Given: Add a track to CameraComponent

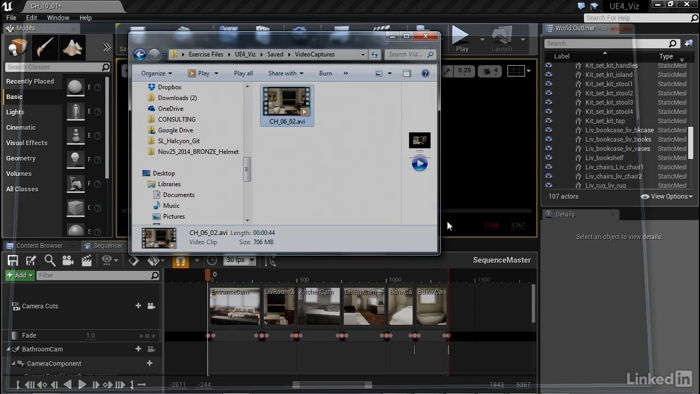Looking at the screenshot, I should [x=150, y=363].
